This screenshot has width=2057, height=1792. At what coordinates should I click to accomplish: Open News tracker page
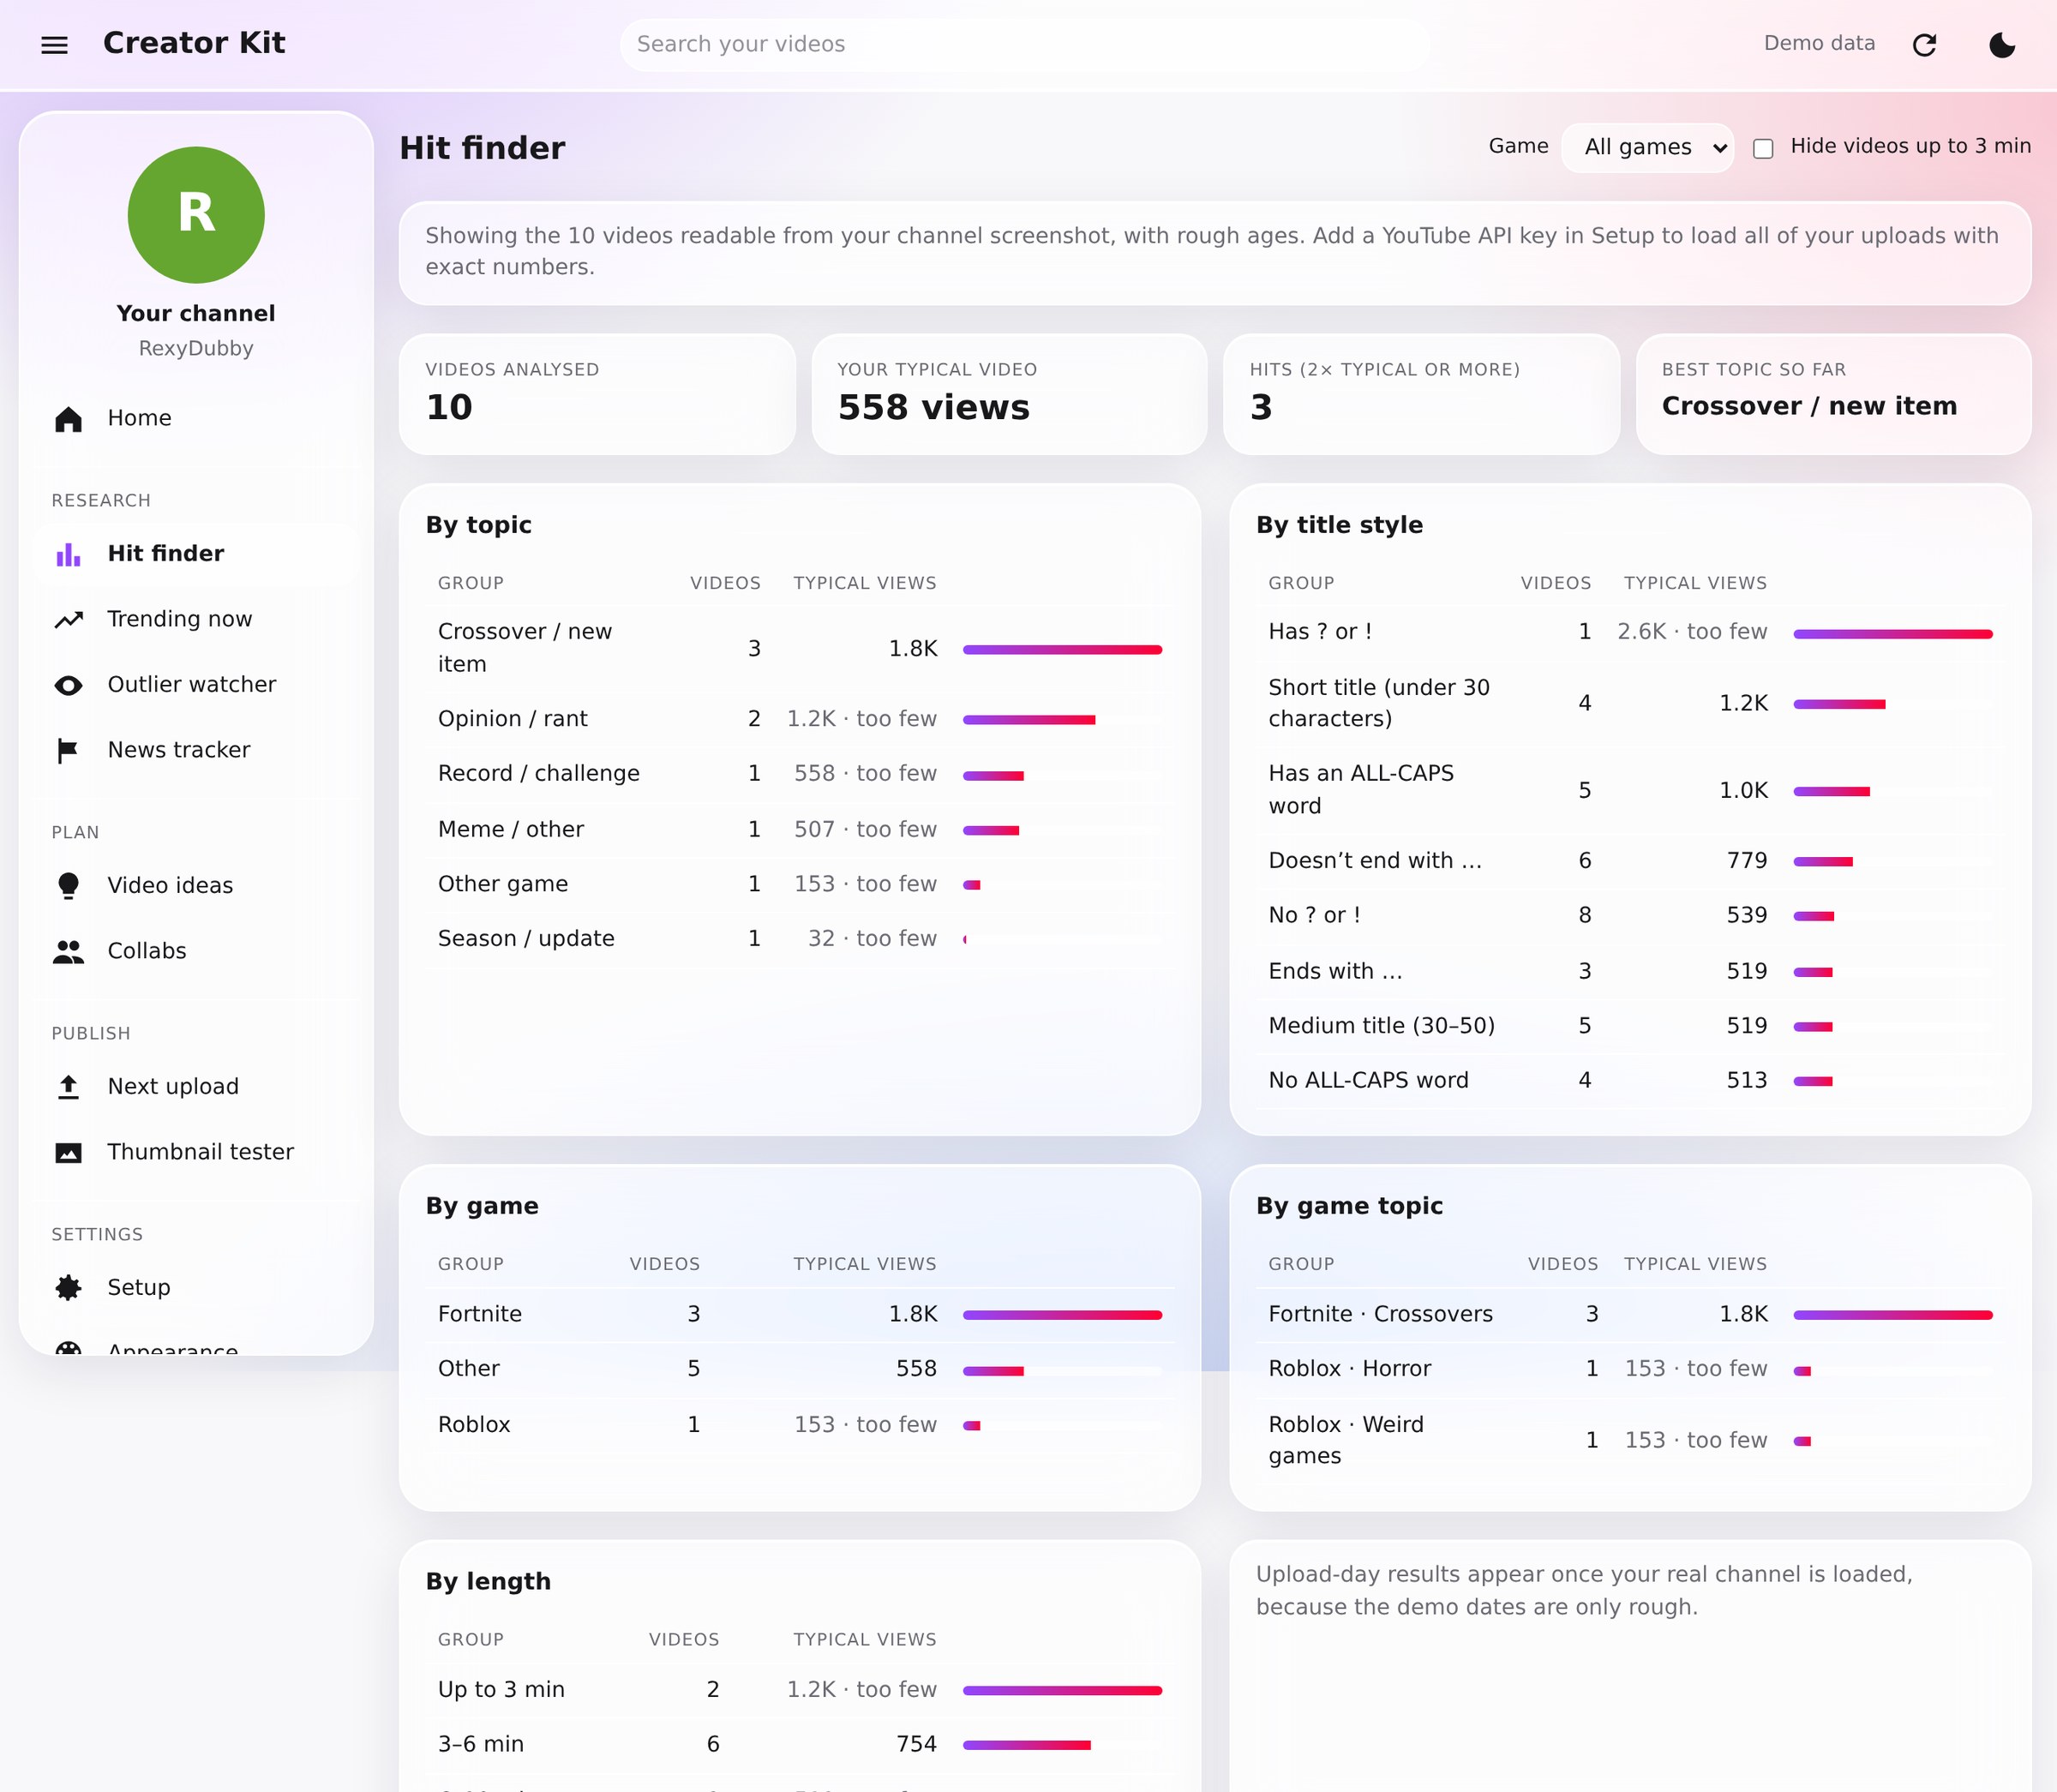196,750
